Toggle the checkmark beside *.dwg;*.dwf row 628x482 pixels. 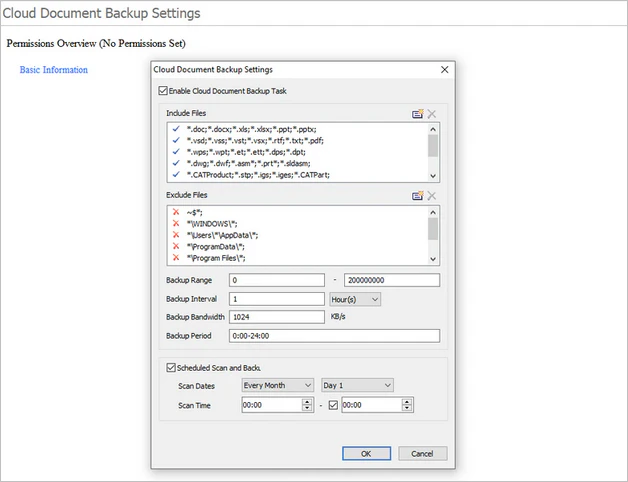click(176, 163)
